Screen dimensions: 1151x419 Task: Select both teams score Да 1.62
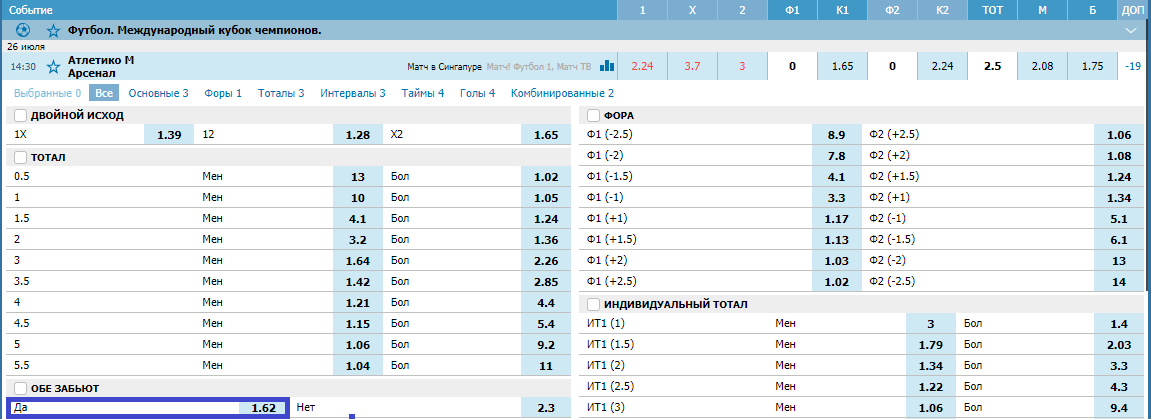click(x=262, y=408)
